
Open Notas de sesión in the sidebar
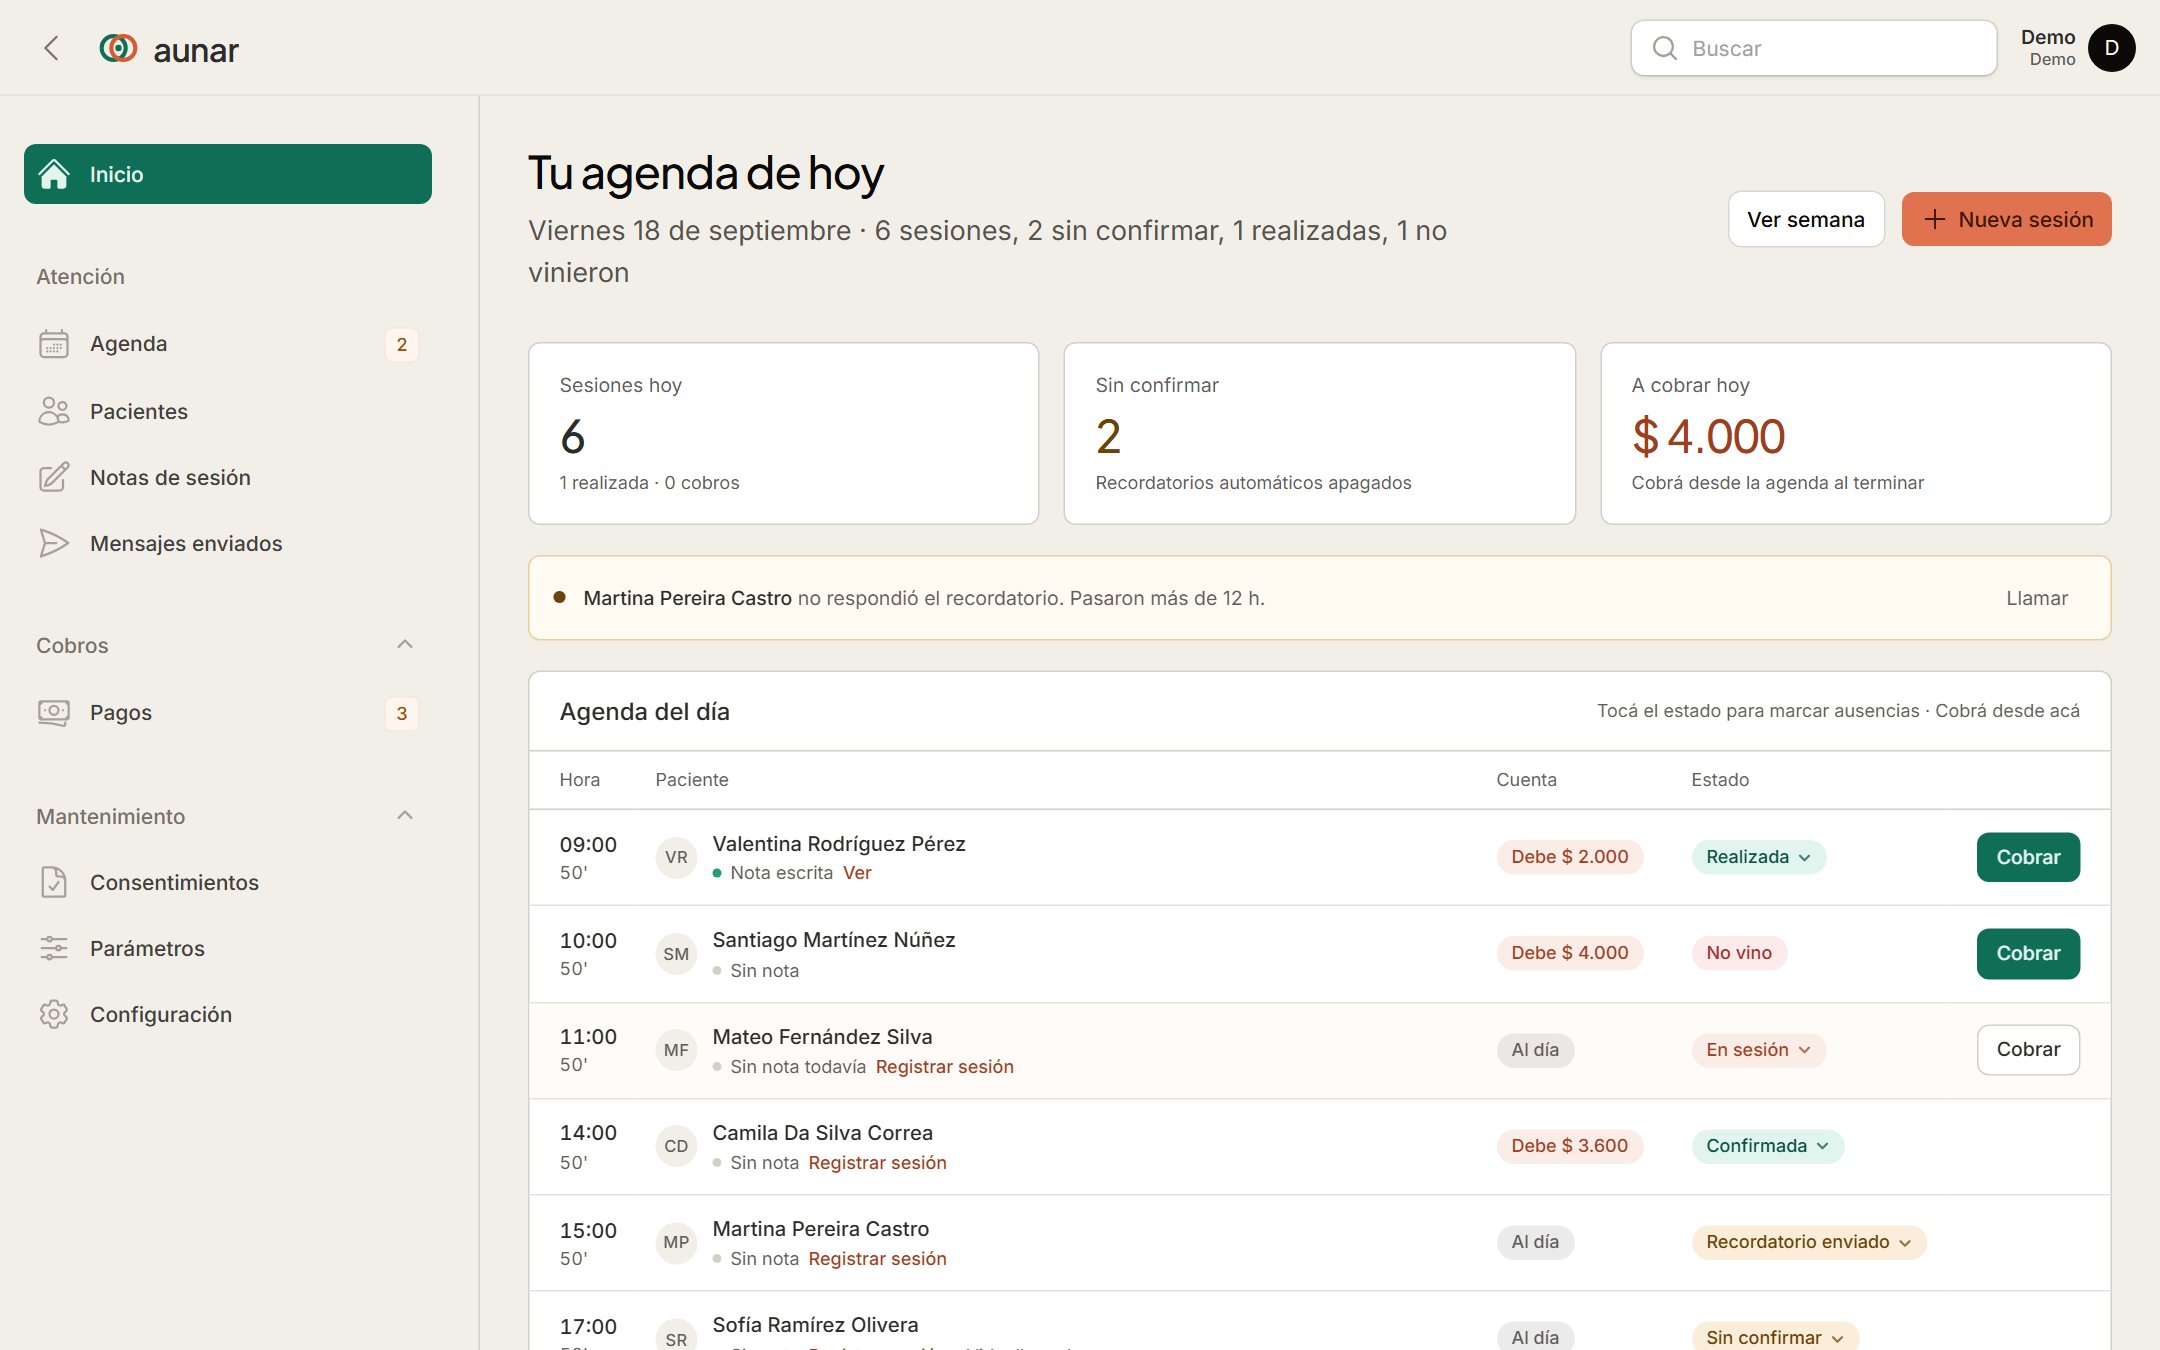coord(228,477)
